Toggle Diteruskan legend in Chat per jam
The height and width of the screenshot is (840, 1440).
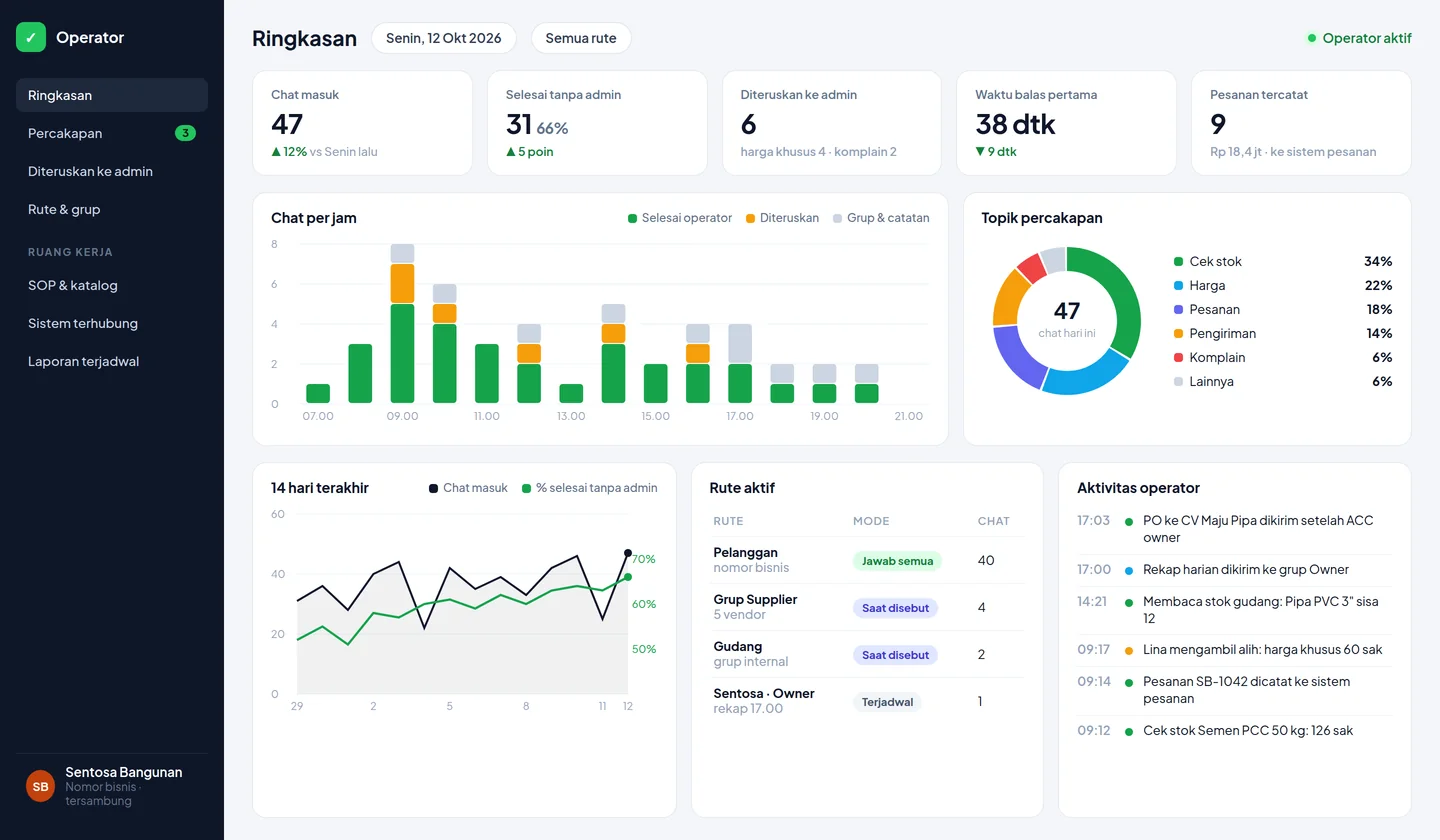782,218
